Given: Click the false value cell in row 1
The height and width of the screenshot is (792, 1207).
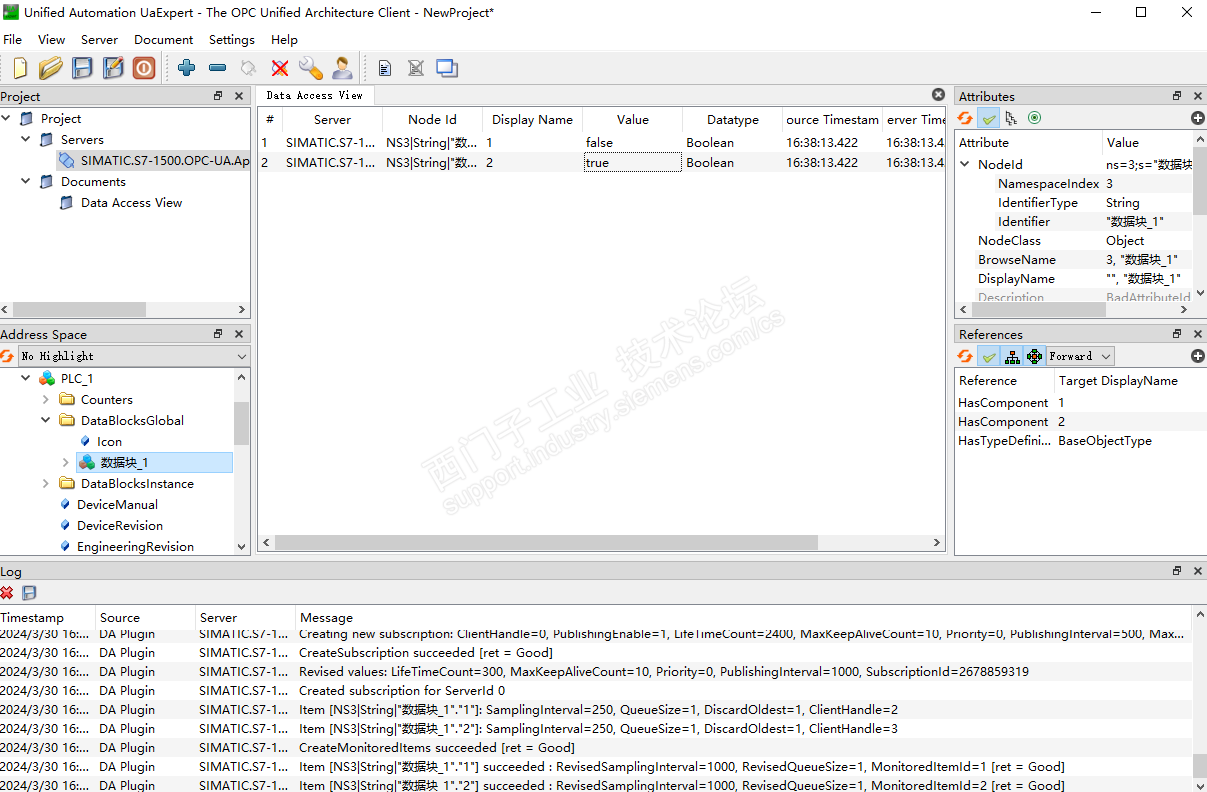Looking at the screenshot, I should (632, 143).
